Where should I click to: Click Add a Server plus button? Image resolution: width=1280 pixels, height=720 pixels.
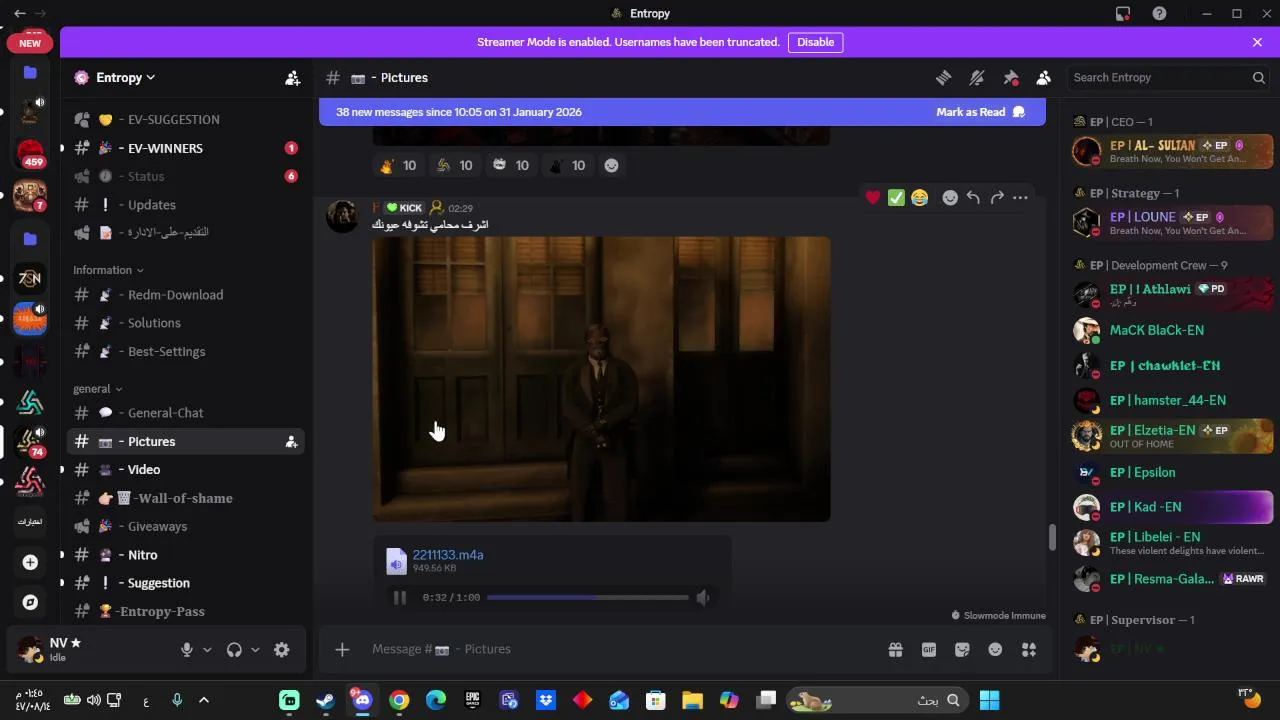pos(30,563)
